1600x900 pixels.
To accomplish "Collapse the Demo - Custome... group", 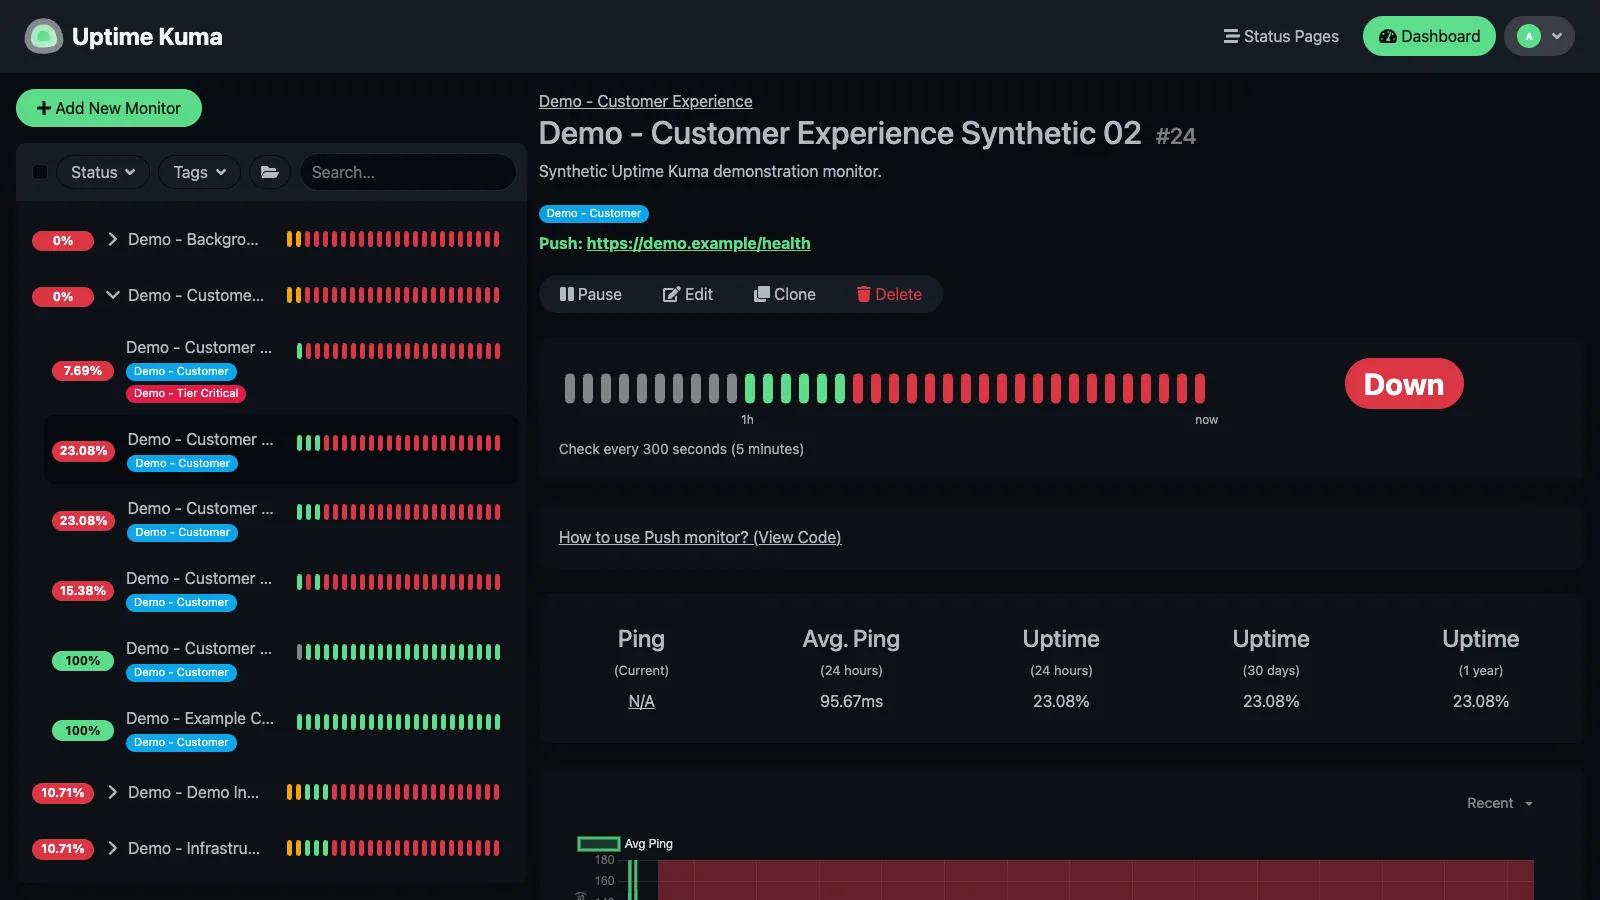I will [x=113, y=295].
